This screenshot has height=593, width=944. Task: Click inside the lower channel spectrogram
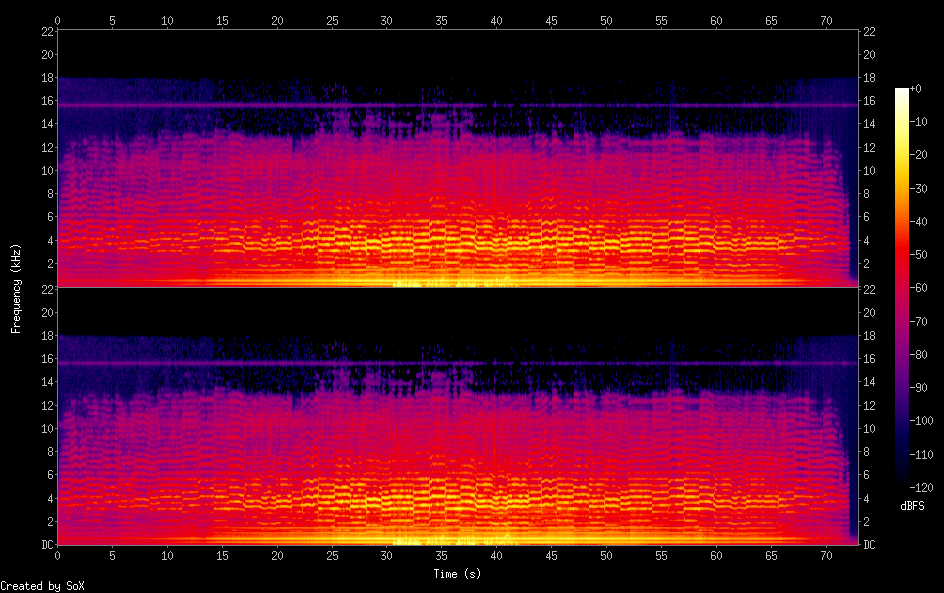[458, 417]
